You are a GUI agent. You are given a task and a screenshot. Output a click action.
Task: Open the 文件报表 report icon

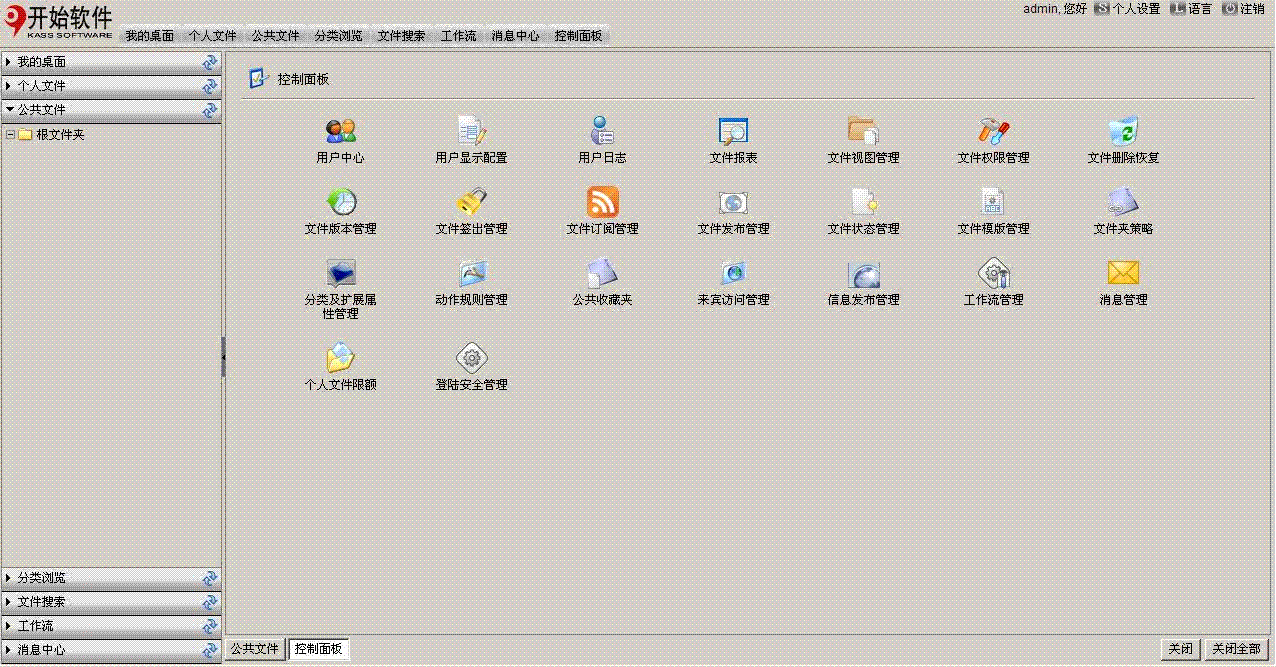(x=733, y=131)
